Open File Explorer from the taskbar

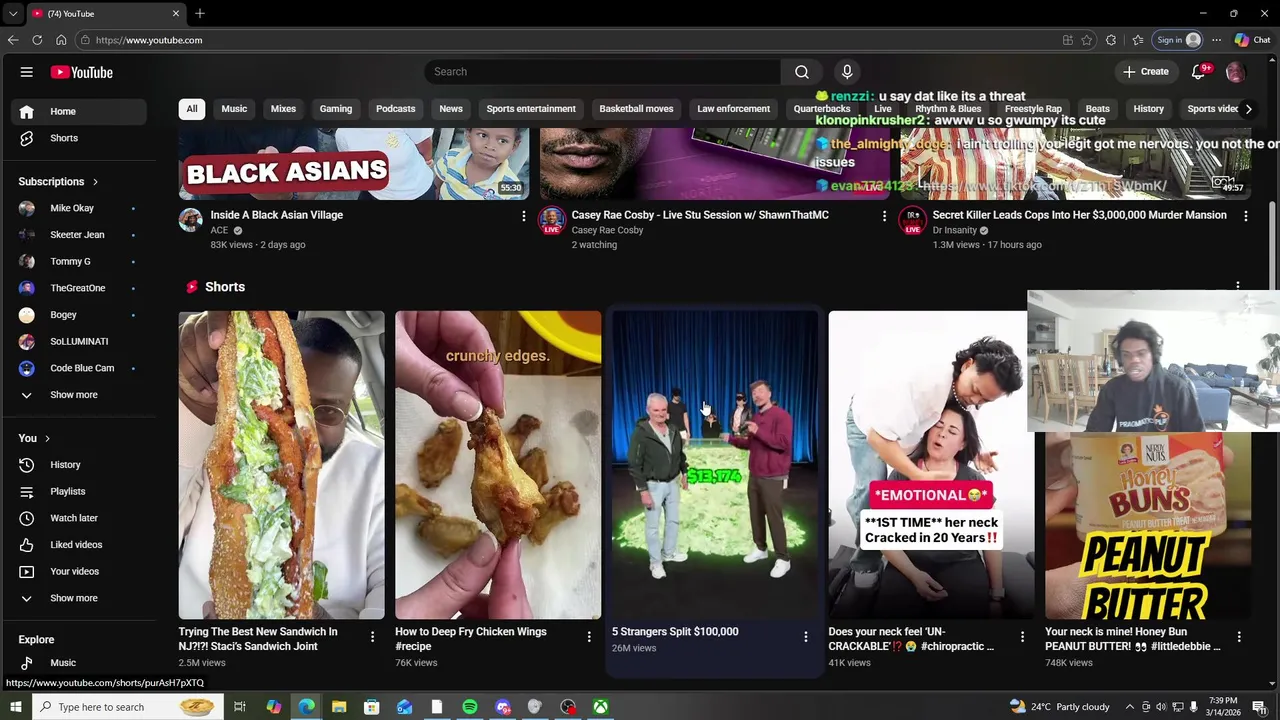[x=339, y=707]
